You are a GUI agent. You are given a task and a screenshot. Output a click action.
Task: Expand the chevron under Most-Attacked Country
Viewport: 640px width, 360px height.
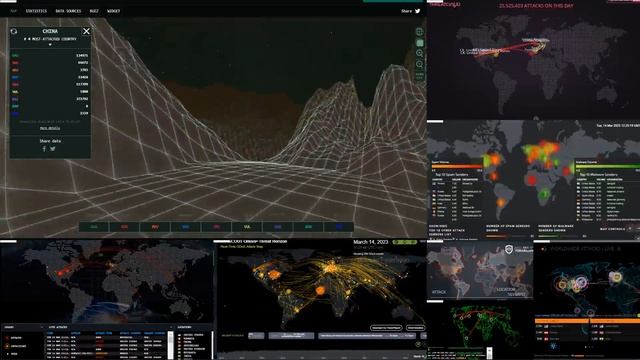(x=50, y=44)
